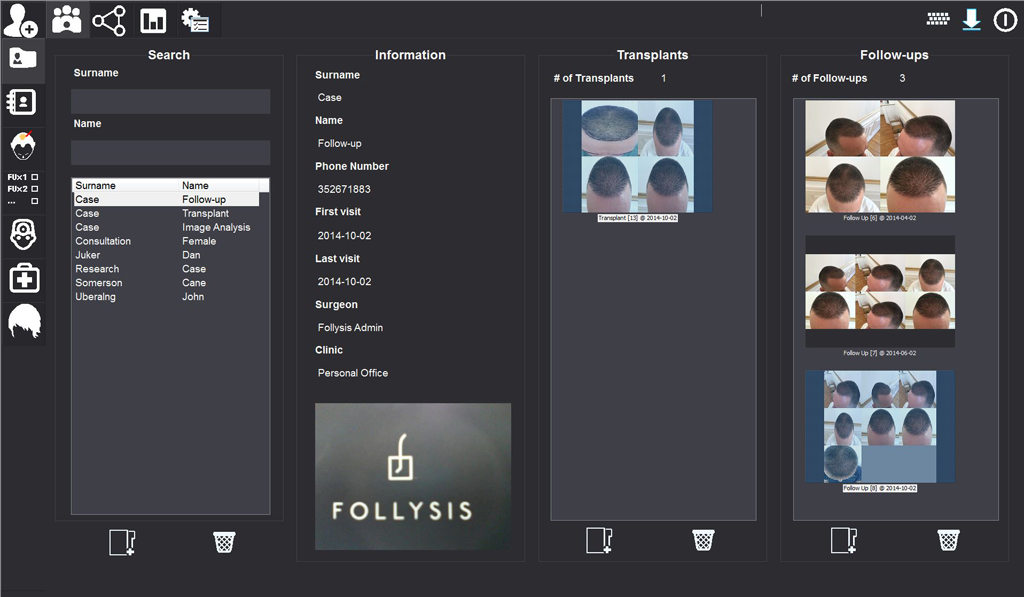Click the Surname search input field
Screen dimensions: 1024x597
pyautogui.click(x=170, y=101)
